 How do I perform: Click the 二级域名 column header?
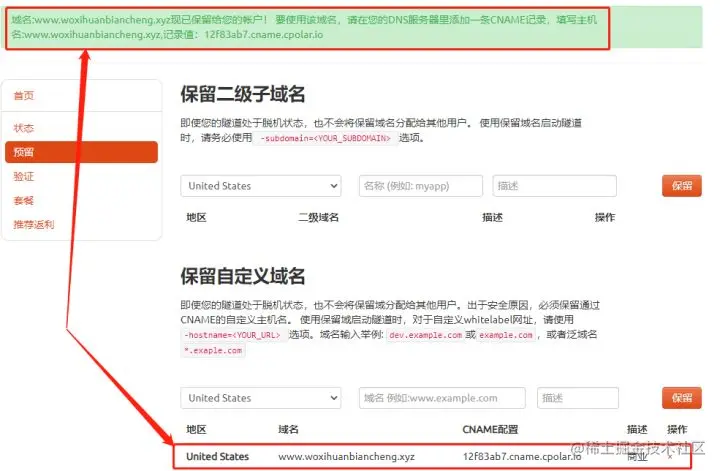point(319,218)
